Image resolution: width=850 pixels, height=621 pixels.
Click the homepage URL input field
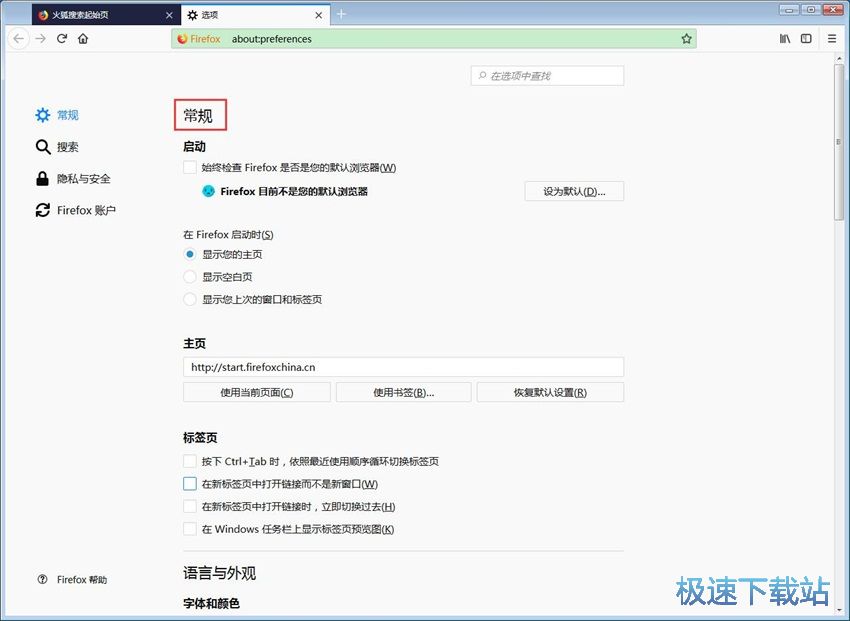click(x=403, y=367)
